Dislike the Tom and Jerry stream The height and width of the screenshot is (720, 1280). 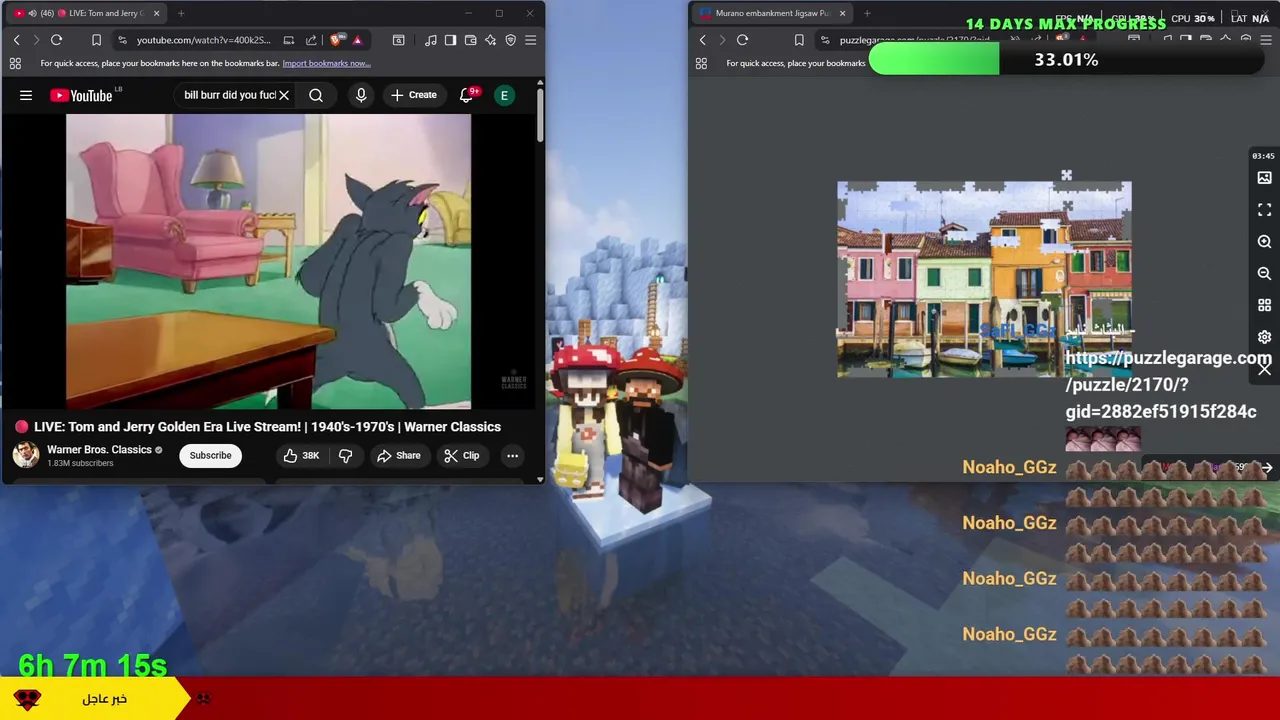point(346,456)
